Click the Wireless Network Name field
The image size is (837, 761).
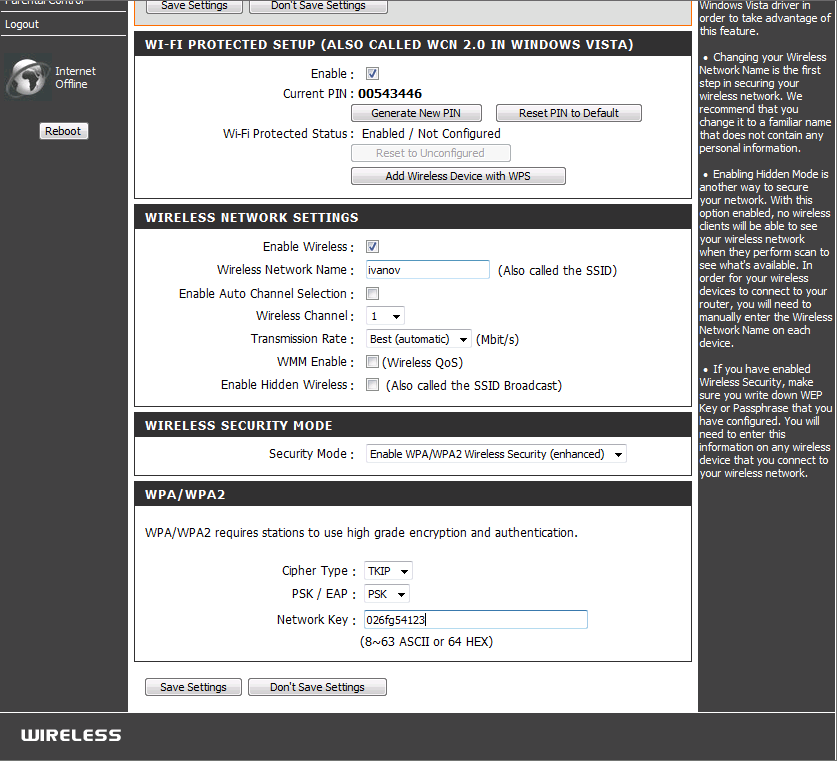[428, 270]
